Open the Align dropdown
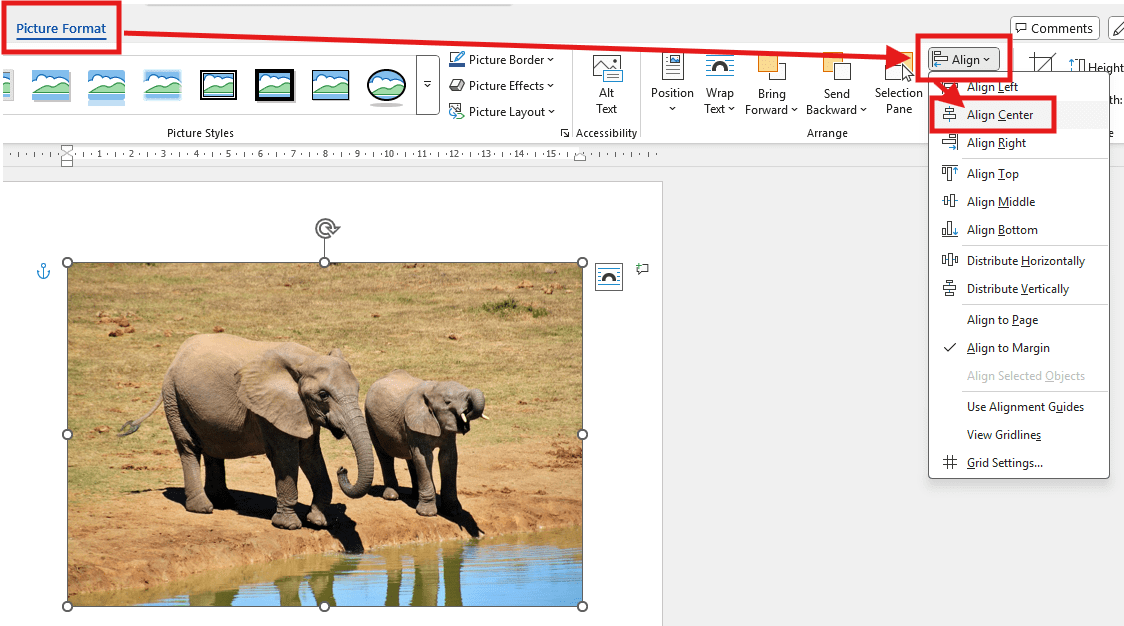 963,58
